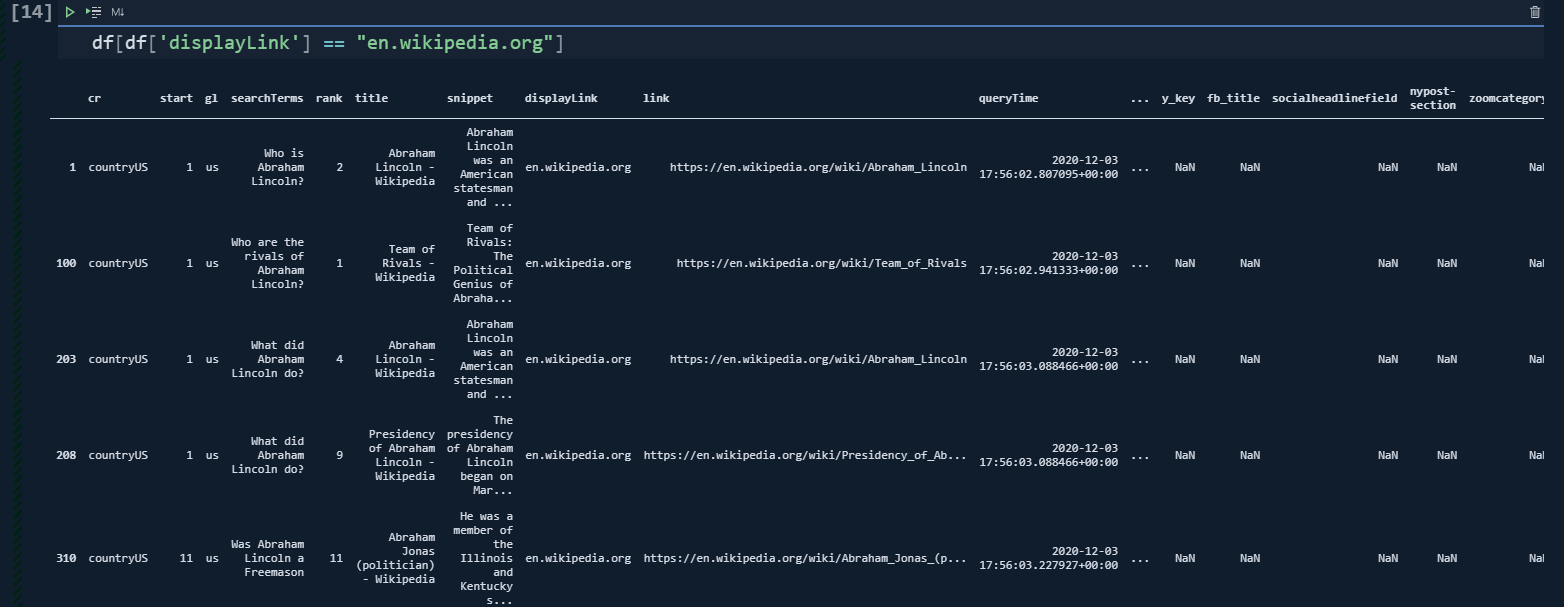Image resolution: width=1564 pixels, height=607 pixels.
Task: Click 'What did Abraham Lincoln do?' in row 203
Action: point(267,359)
